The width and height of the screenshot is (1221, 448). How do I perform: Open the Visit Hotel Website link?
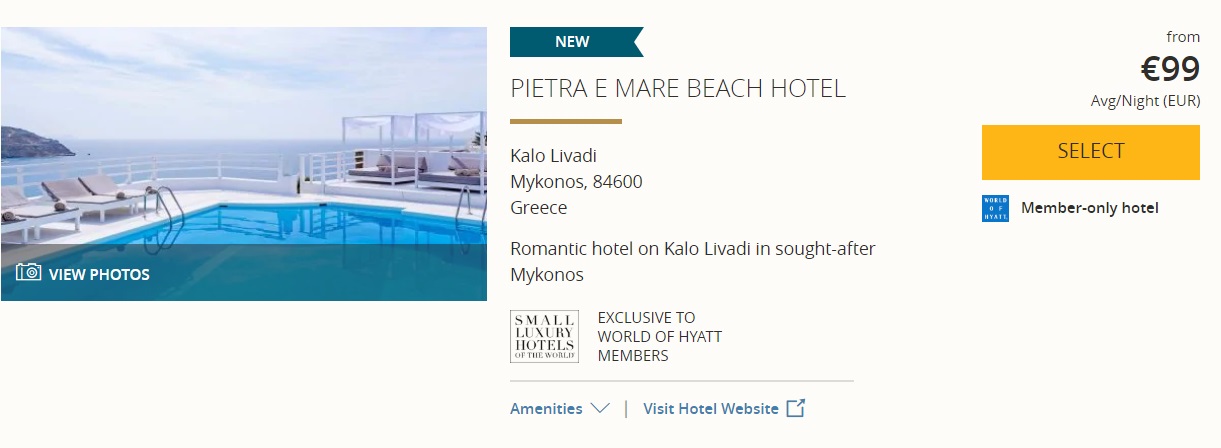point(710,408)
